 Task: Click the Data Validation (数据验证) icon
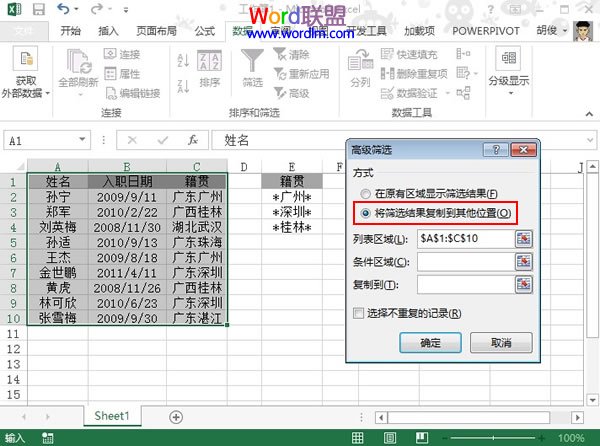coord(387,93)
